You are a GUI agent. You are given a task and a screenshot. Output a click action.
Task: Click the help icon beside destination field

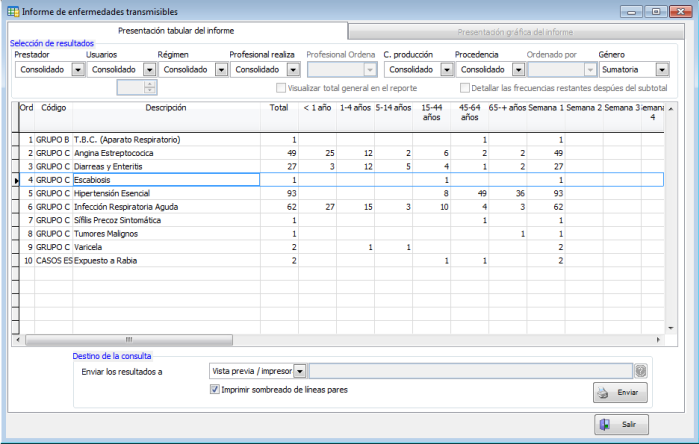[641, 371]
